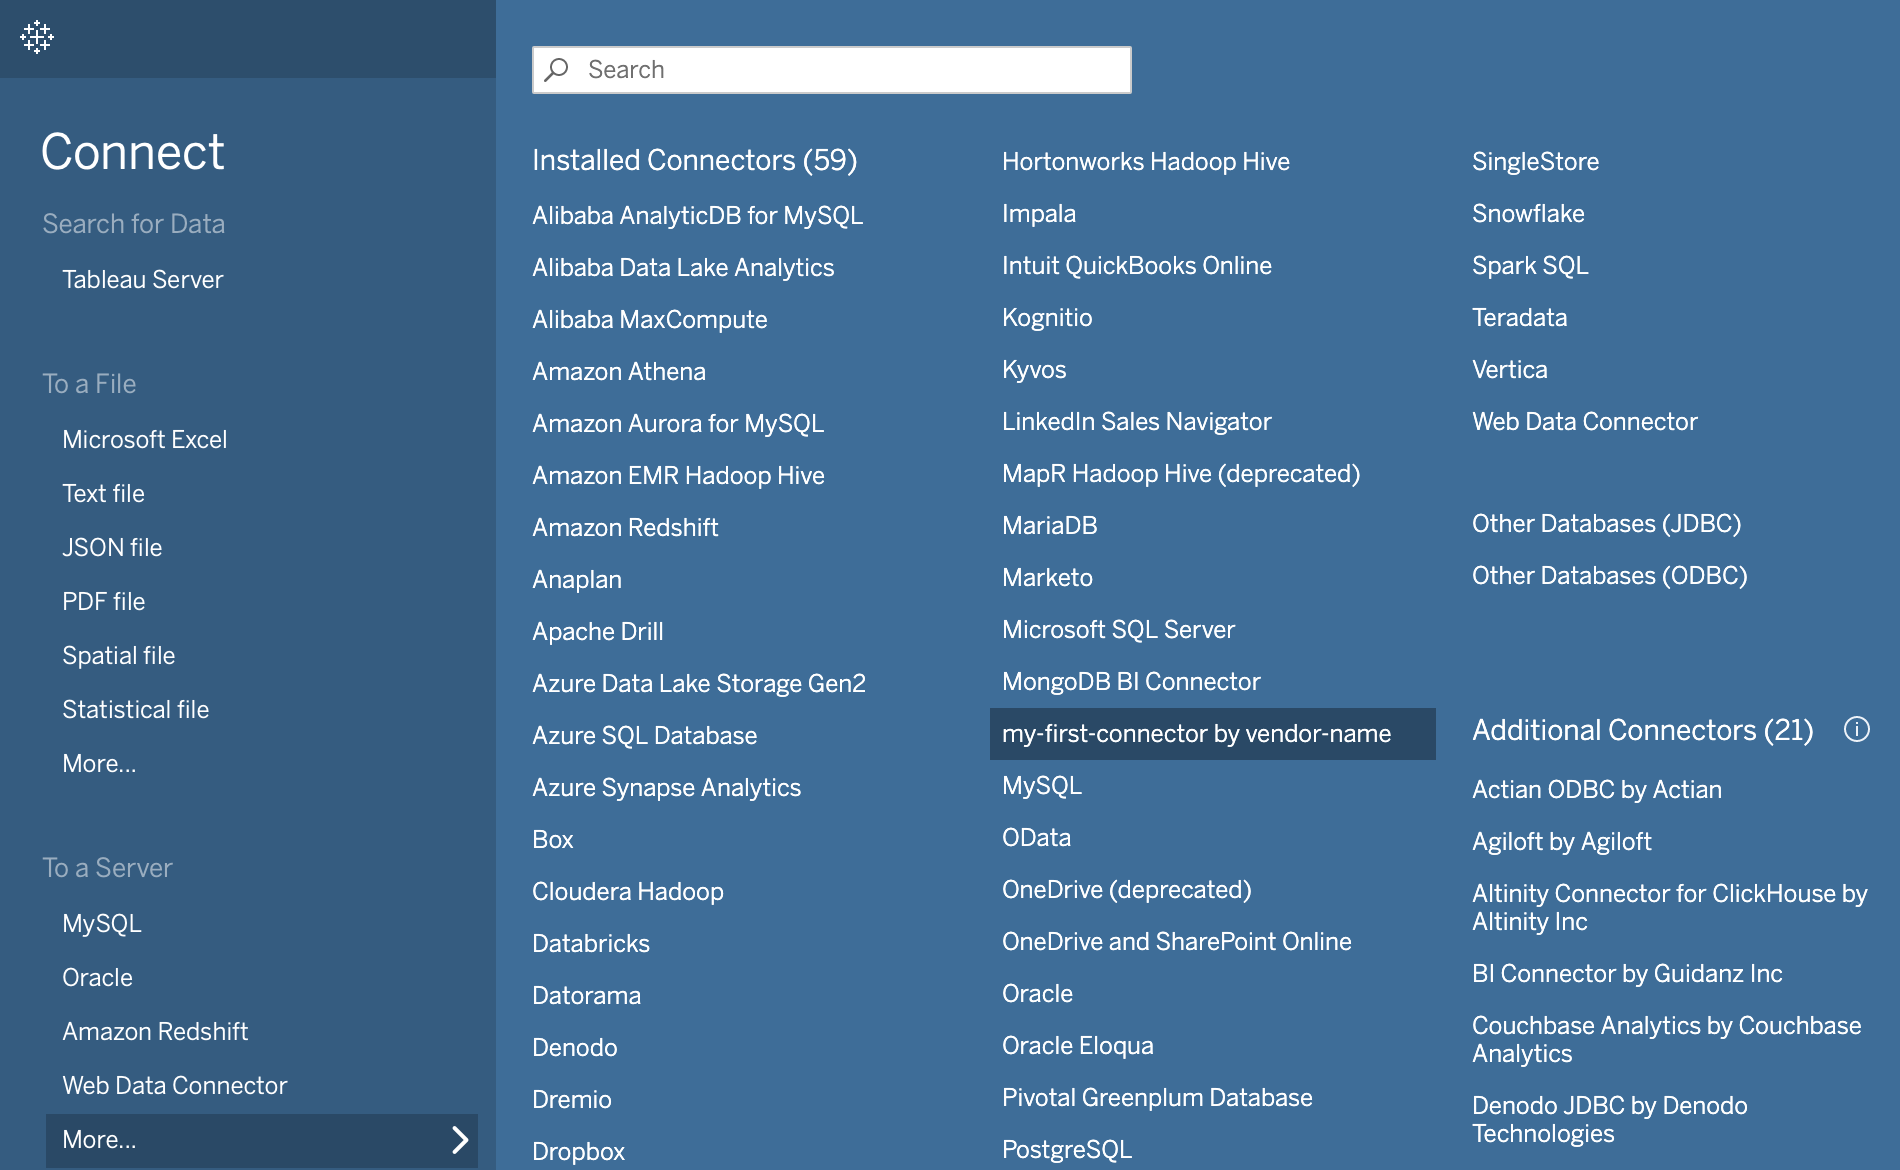The width and height of the screenshot is (1900, 1170).
Task: Click the chevron arrow next to More
Action: coord(462,1139)
